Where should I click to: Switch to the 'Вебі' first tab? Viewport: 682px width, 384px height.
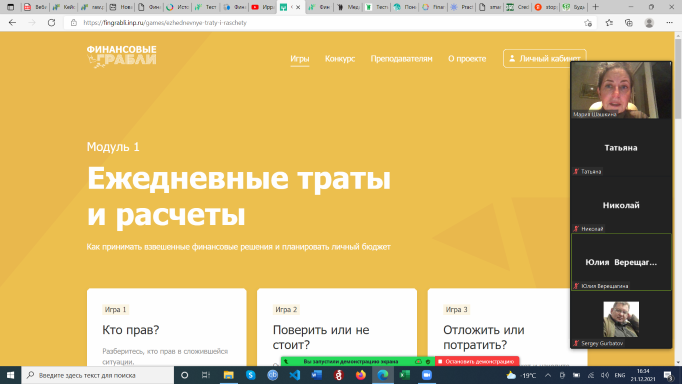[36, 7]
